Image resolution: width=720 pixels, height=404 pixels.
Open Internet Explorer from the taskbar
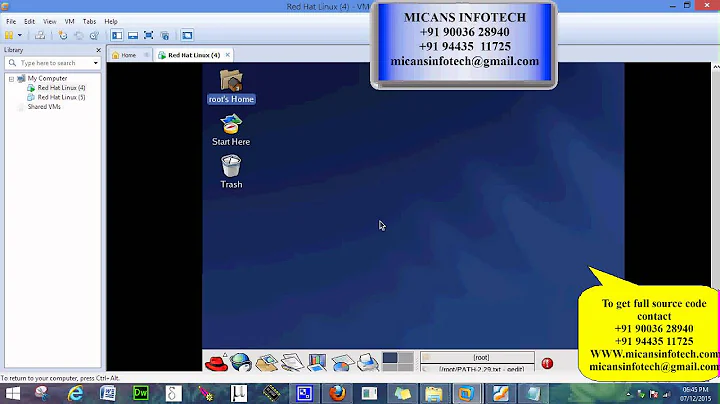(75, 393)
